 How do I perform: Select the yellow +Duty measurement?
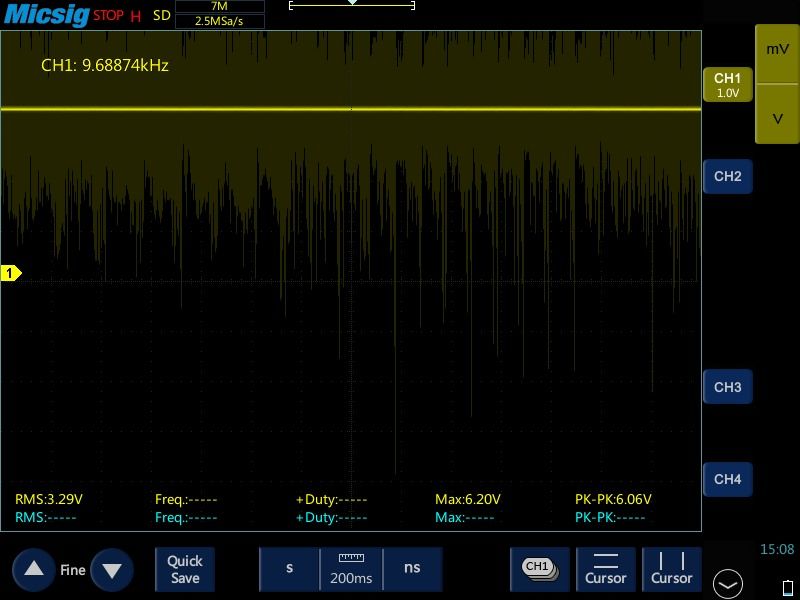click(331, 499)
